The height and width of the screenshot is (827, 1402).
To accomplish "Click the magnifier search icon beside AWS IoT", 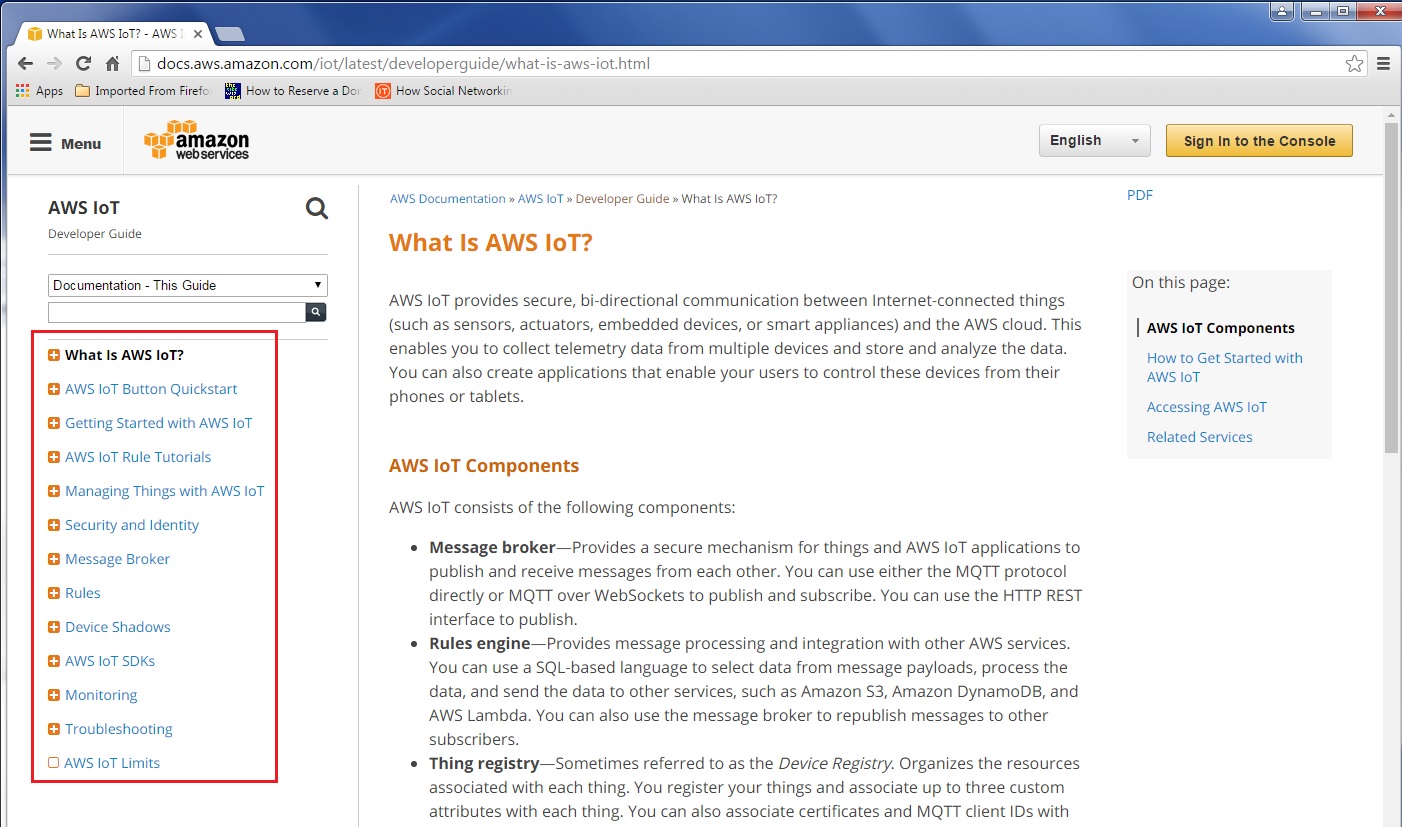I will tap(317, 208).
